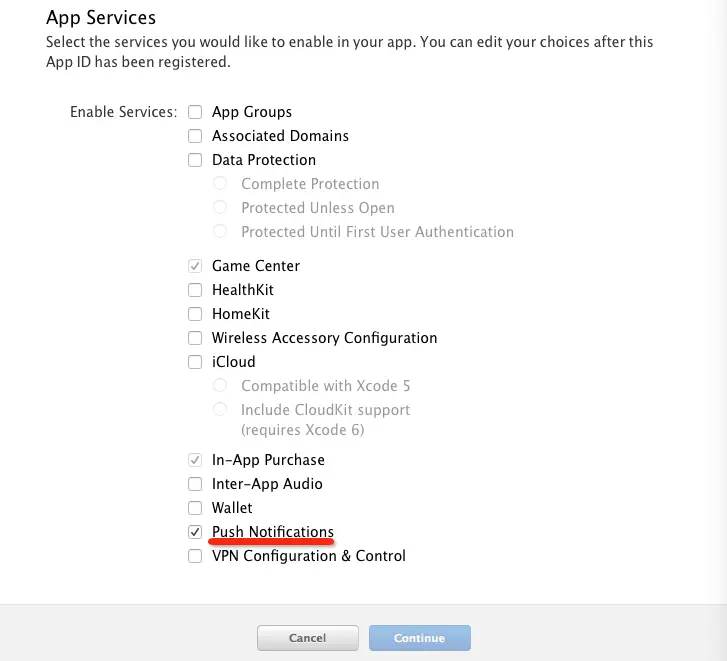This screenshot has height=661, width=727.
Task: Click the Cancel button
Action: (x=308, y=638)
